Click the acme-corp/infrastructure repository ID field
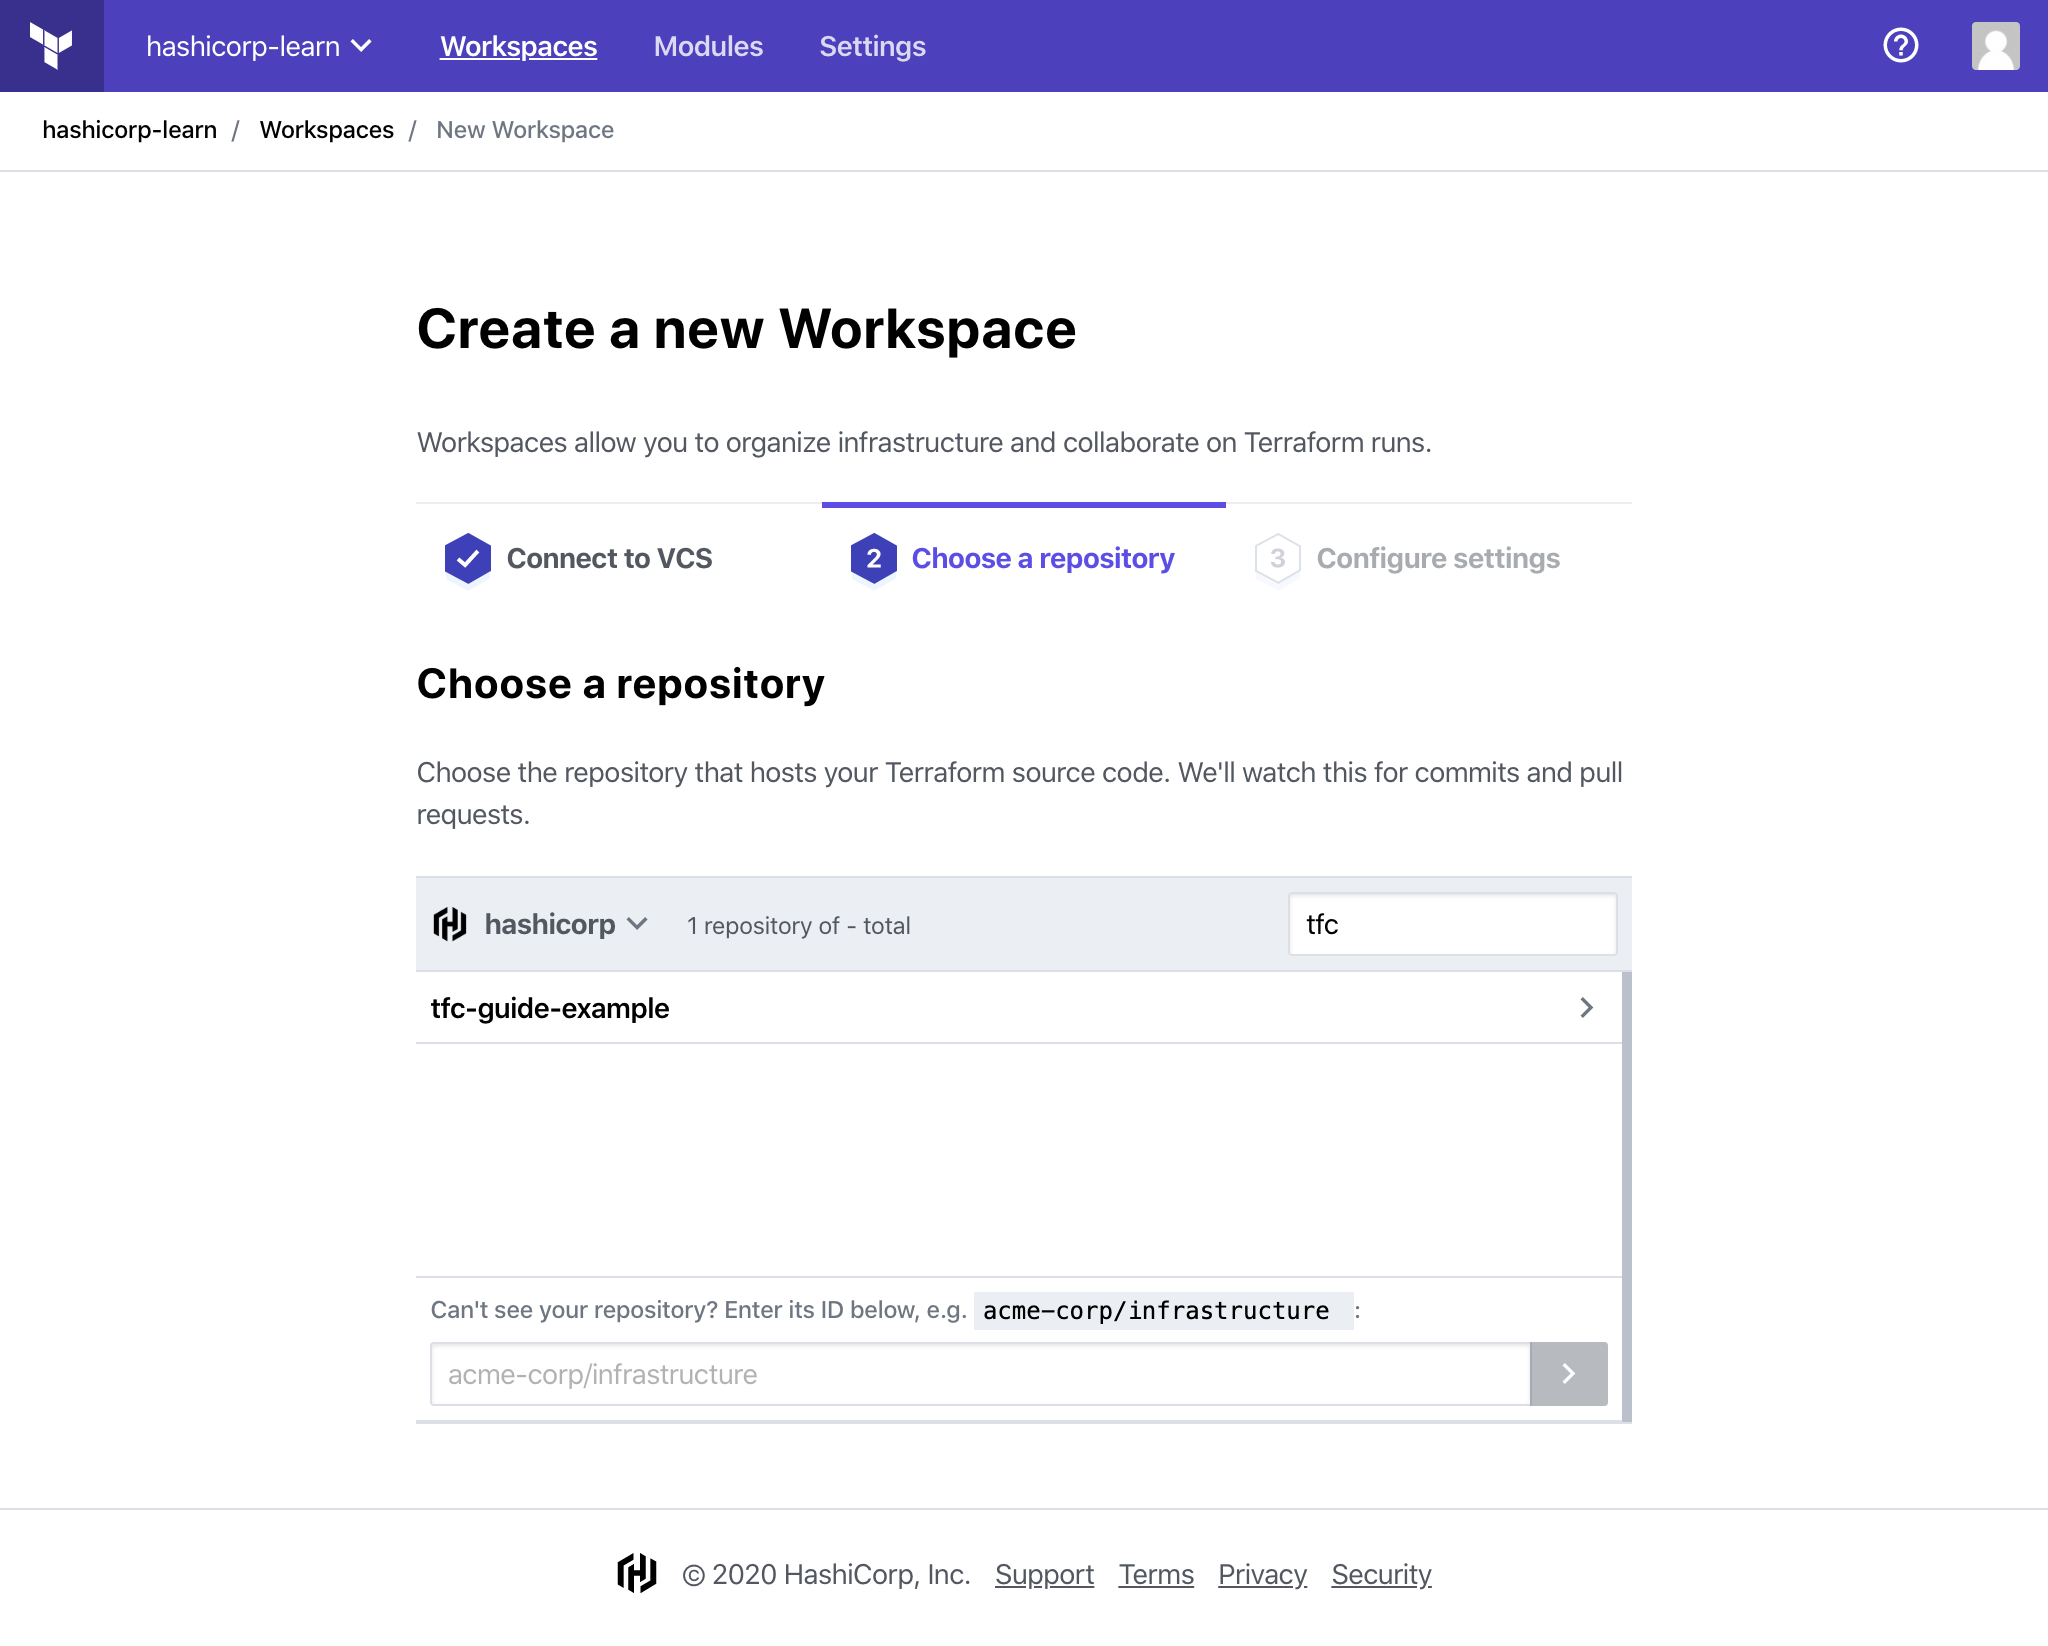The height and width of the screenshot is (1646, 2048). [980, 1374]
